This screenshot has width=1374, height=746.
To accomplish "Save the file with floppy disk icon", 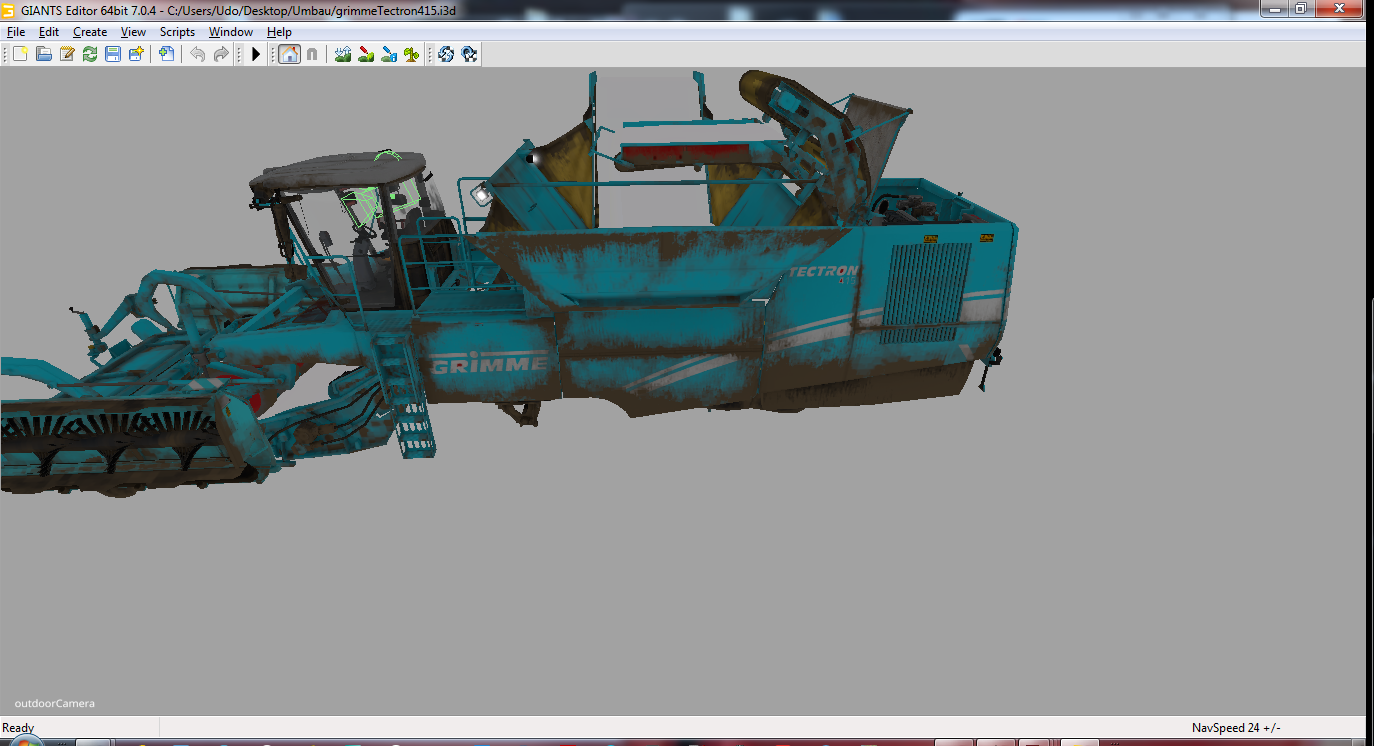I will (x=113, y=54).
